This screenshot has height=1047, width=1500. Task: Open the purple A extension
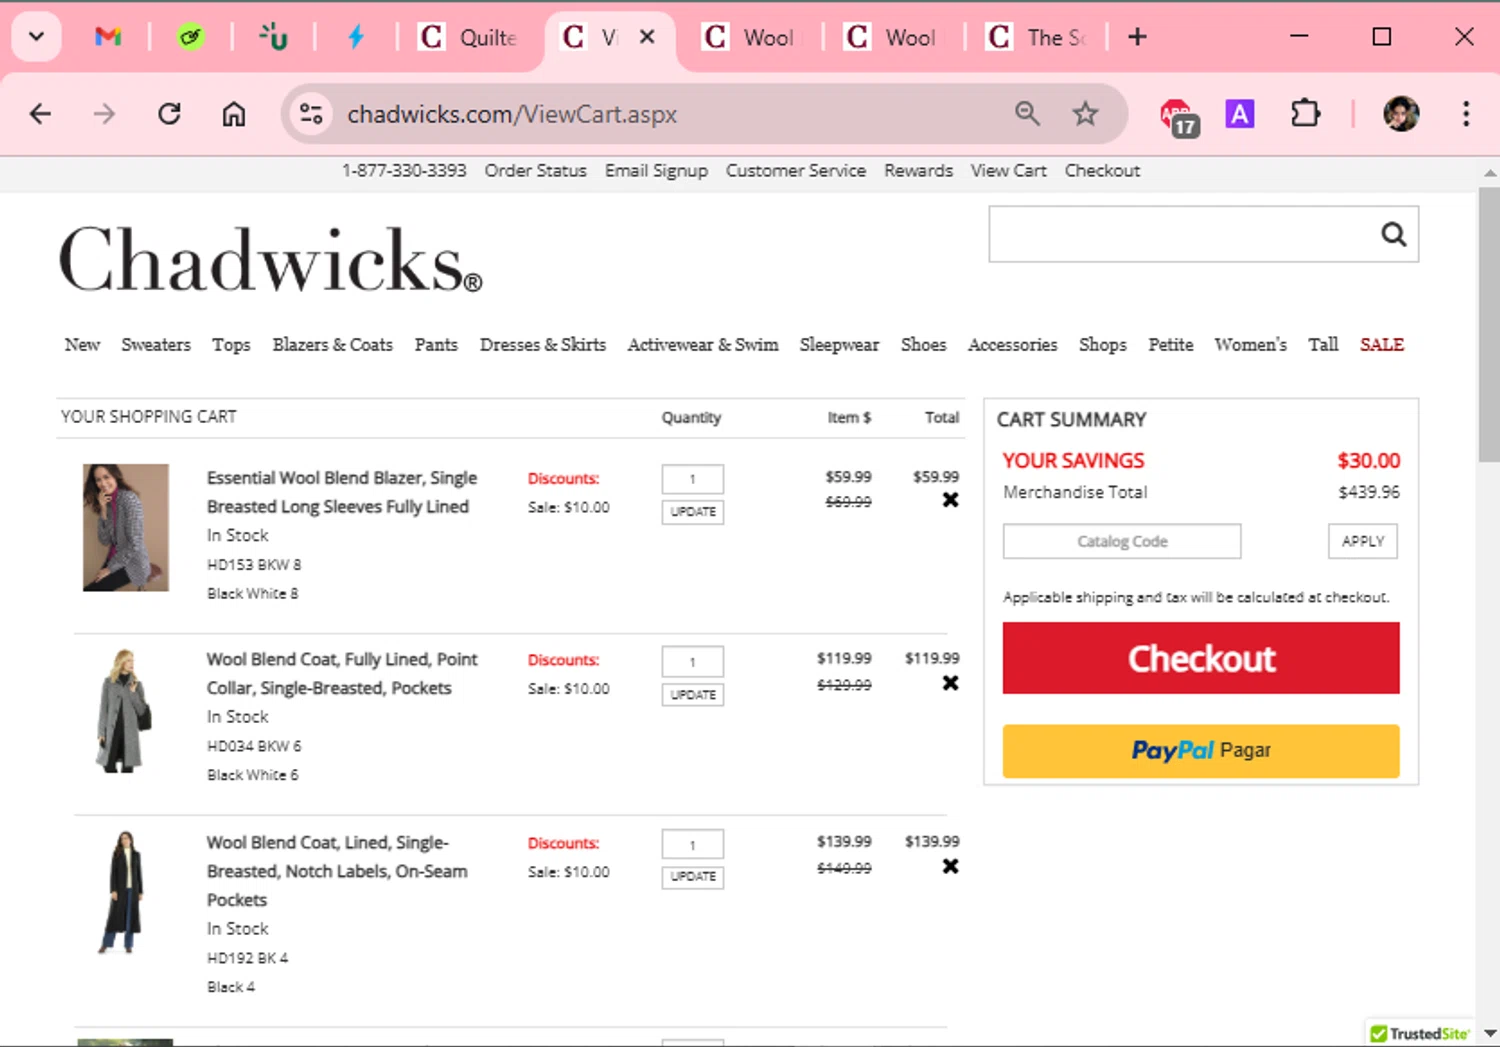tap(1240, 114)
